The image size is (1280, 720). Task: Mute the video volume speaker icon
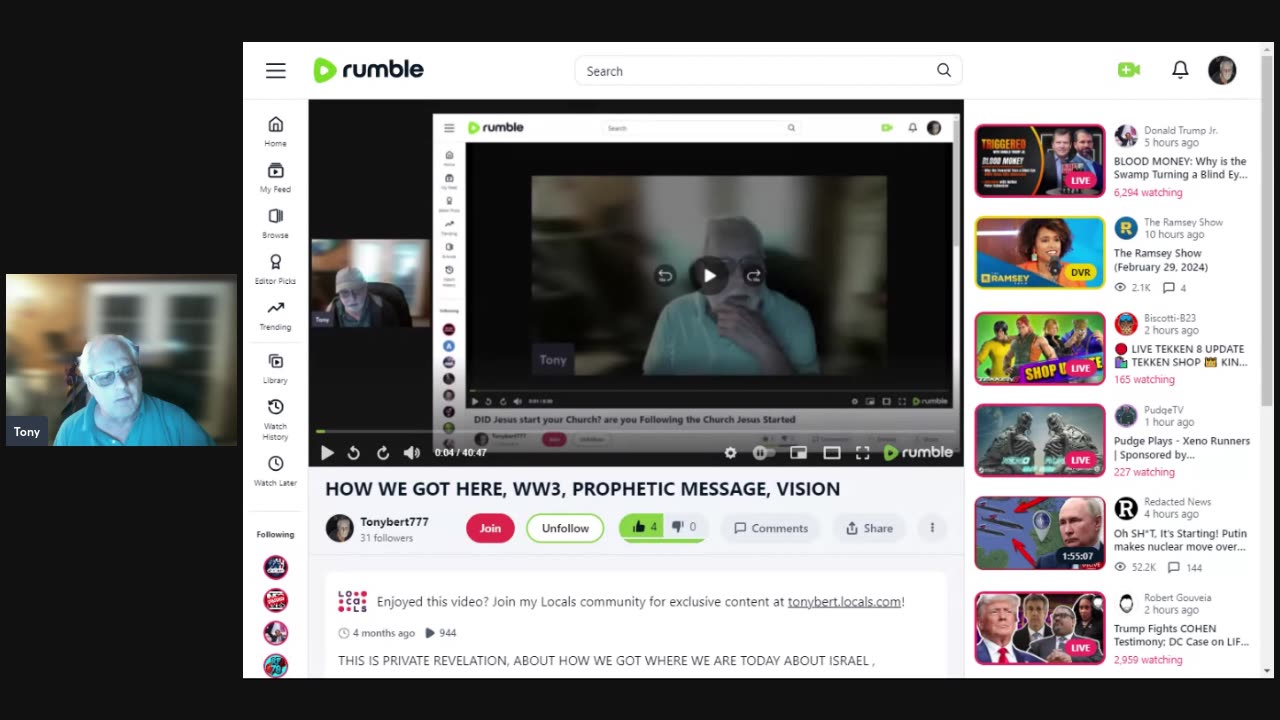click(x=411, y=453)
